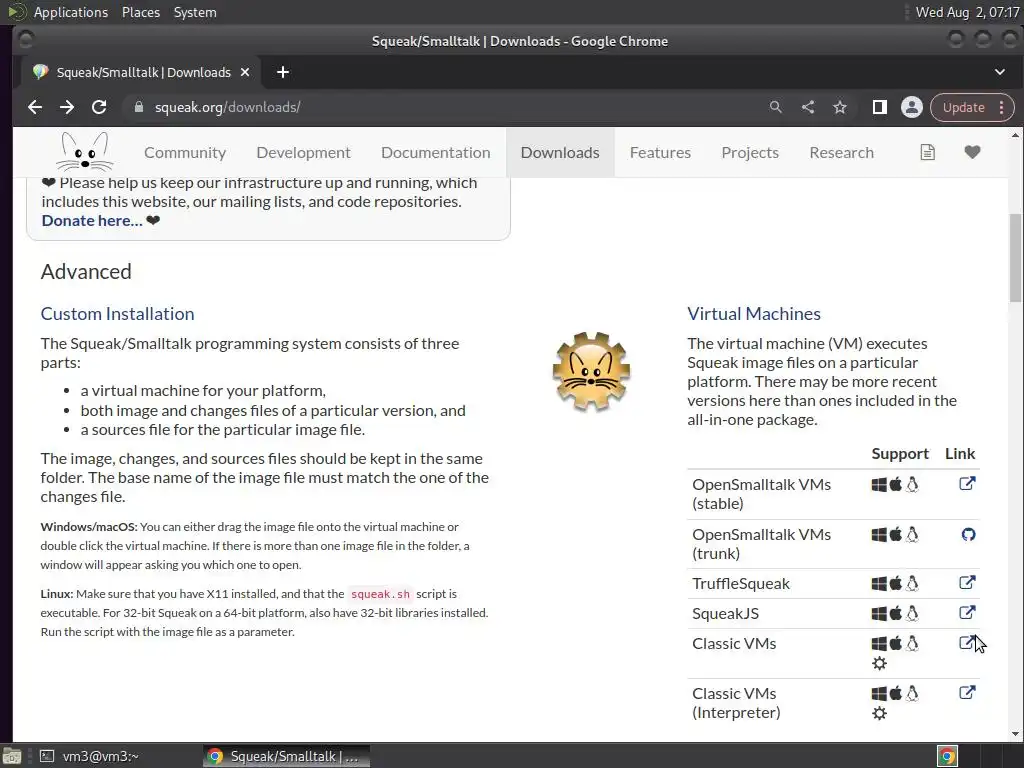Click the Custom Installation heading

[118, 313]
